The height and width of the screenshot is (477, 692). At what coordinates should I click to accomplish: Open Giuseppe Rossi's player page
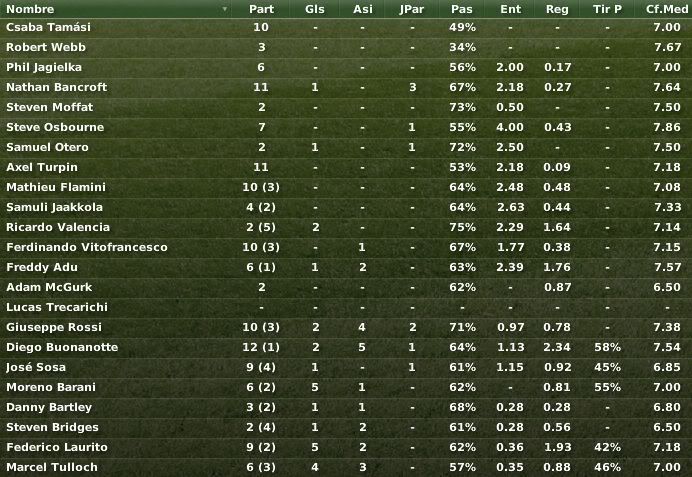coord(54,327)
